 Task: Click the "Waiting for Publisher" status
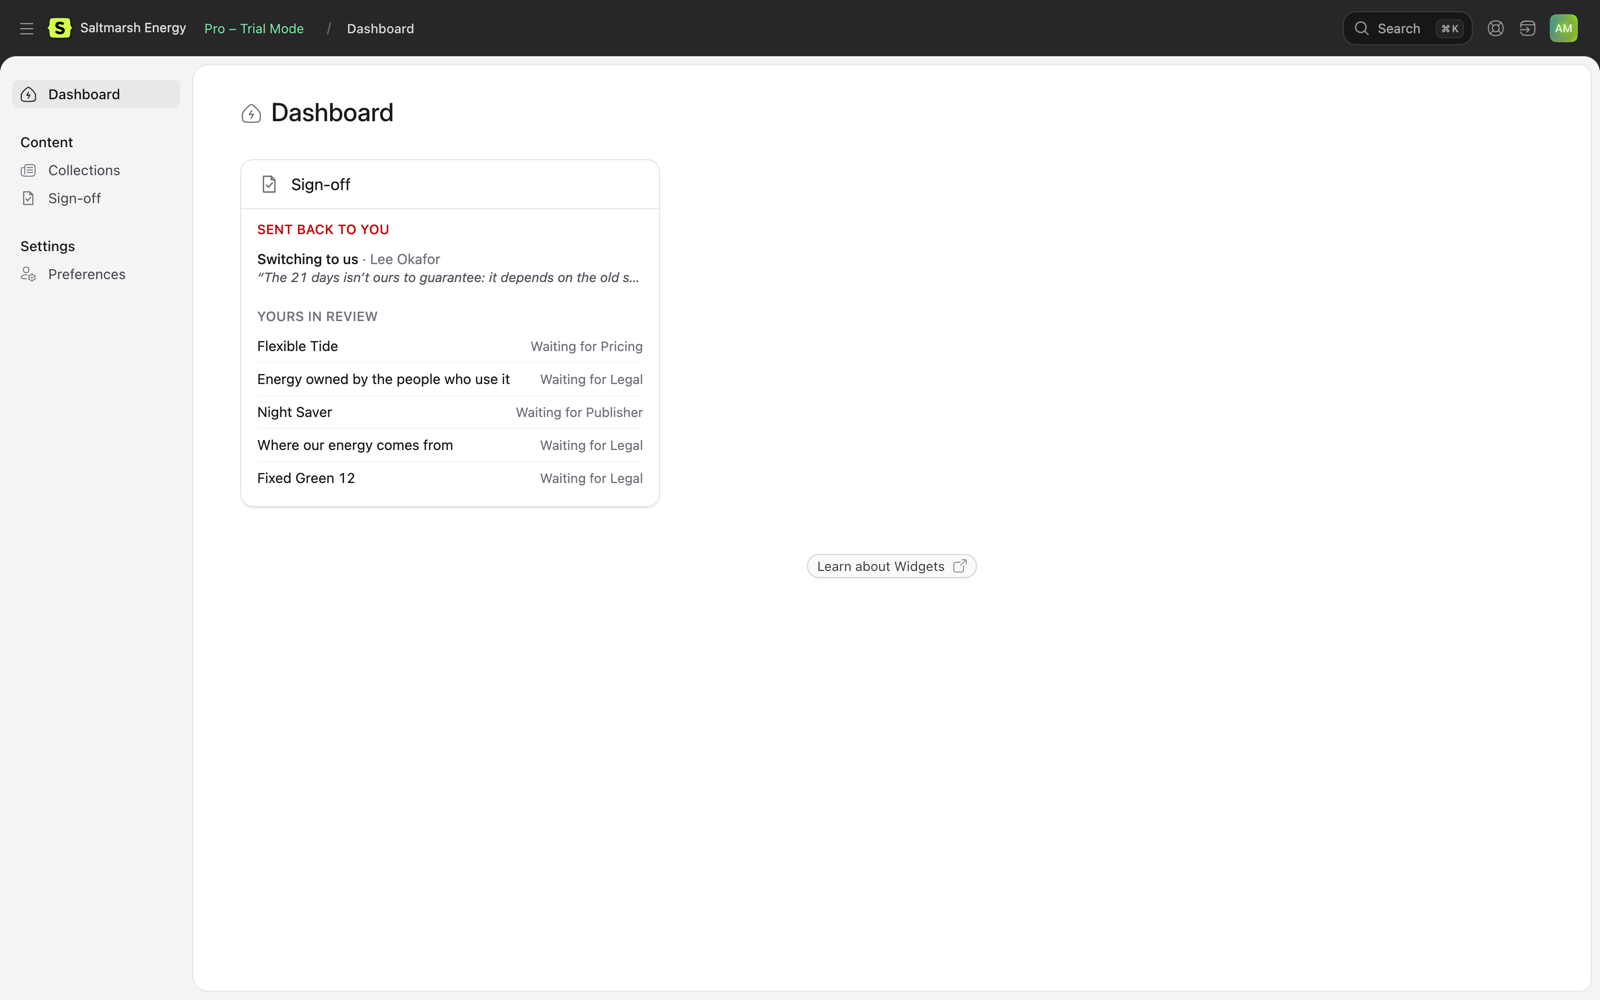579,413
